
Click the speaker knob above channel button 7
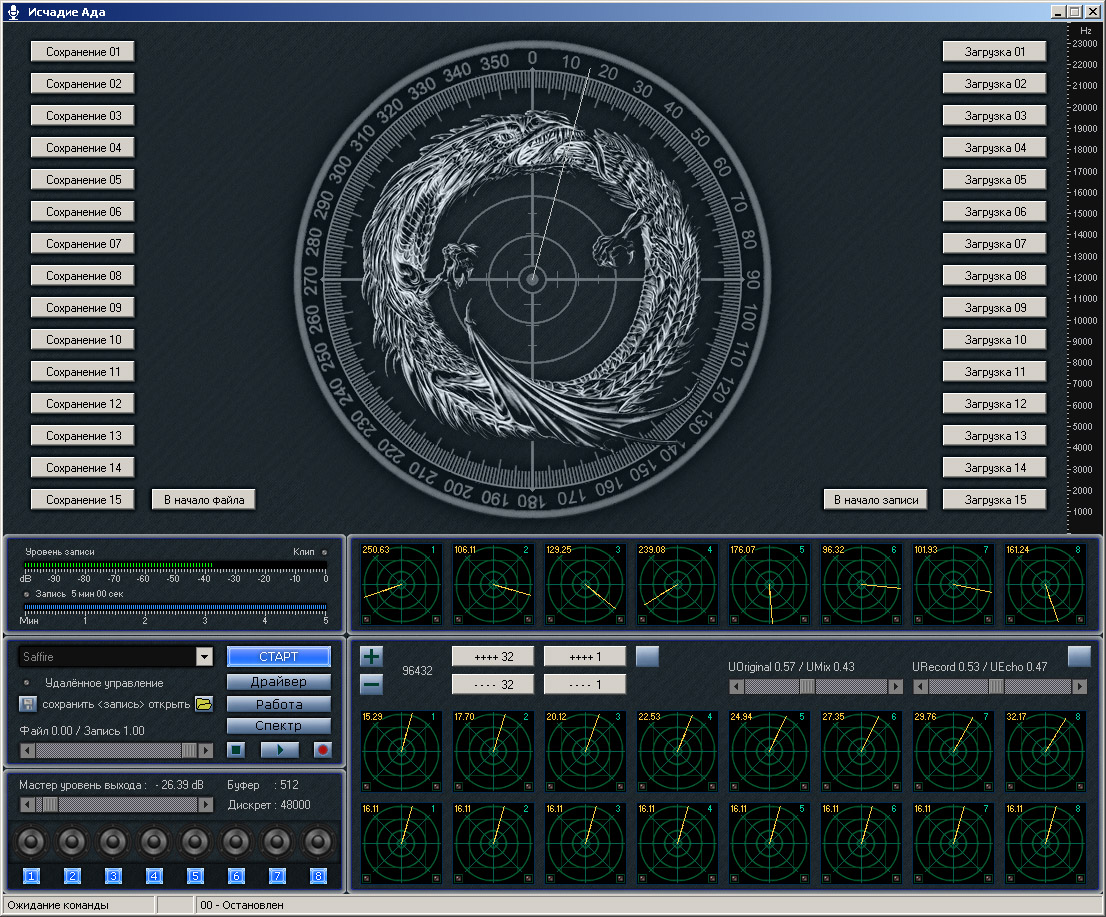276,841
